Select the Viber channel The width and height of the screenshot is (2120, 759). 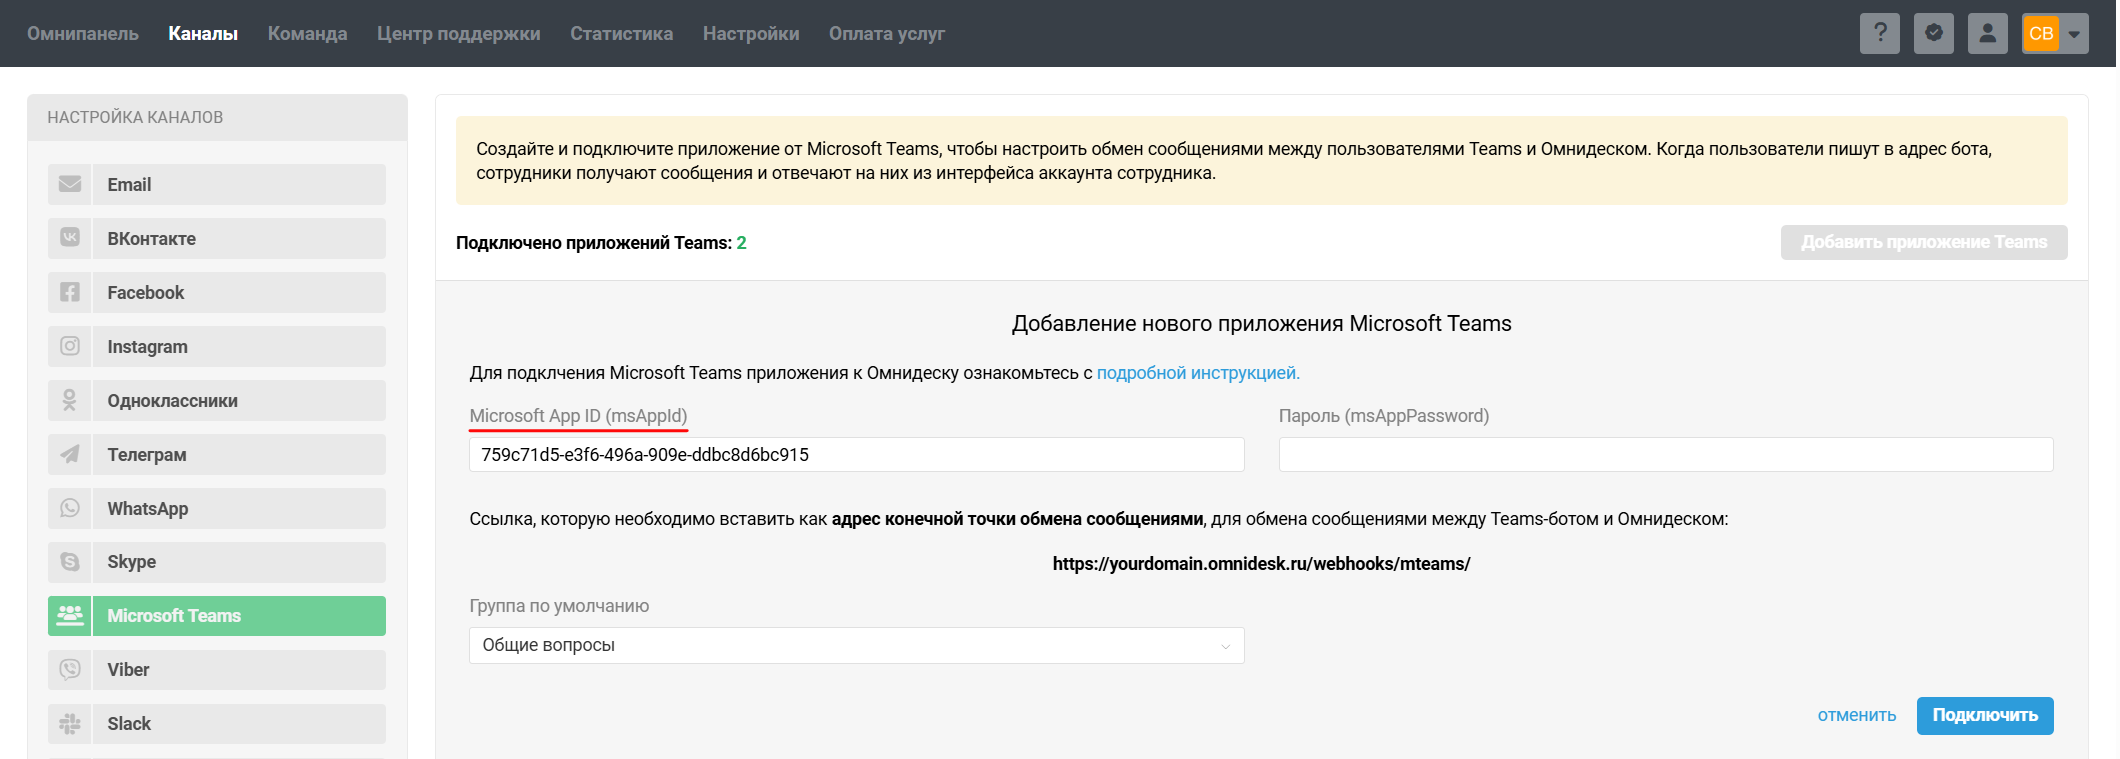[217, 670]
